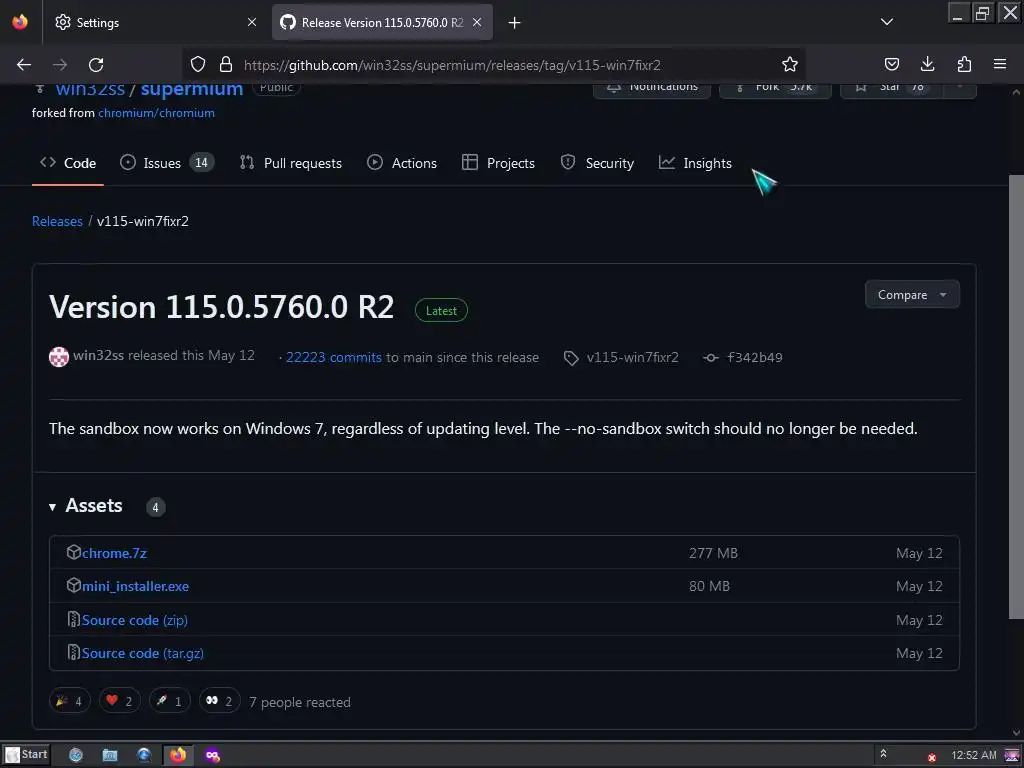This screenshot has width=1024, height=768.
Task: Collapse the Assets section triangle
Action: (52, 507)
